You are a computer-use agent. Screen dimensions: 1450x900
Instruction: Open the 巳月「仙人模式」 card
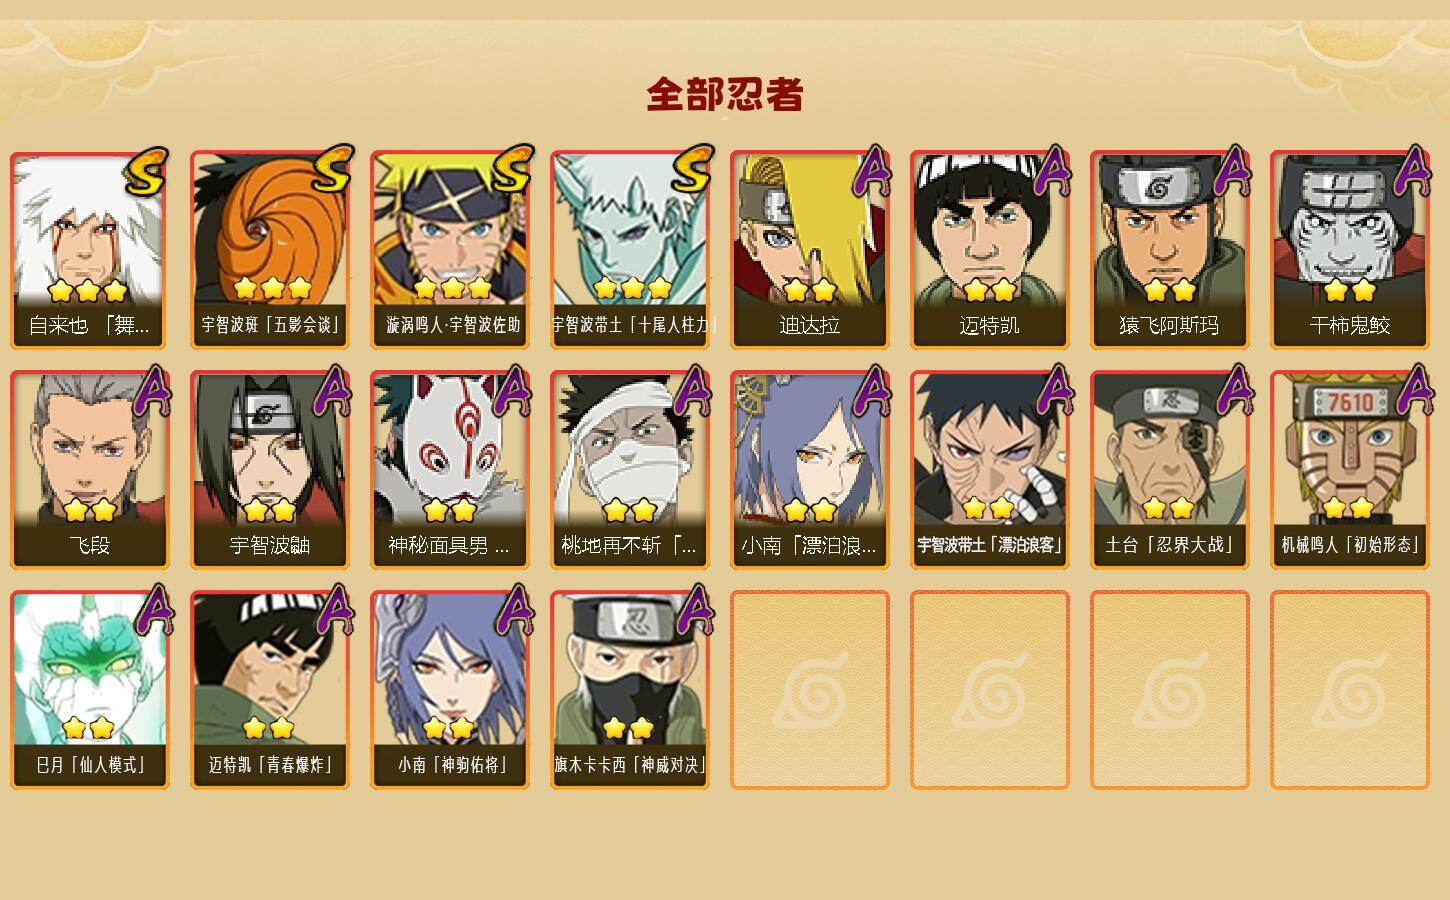(89, 690)
